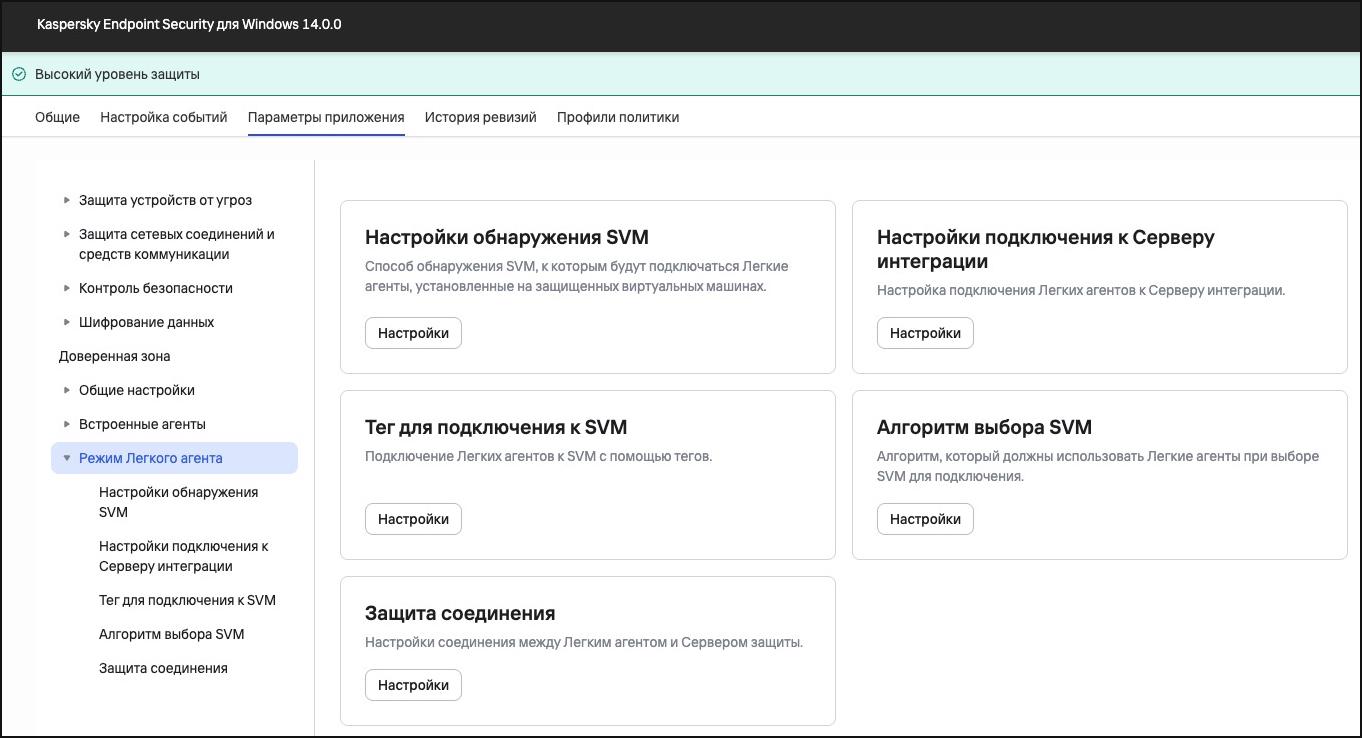Open Алгоритм выбора SVM in sidebar
This screenshot has width=1362, height=738.
(x=171, y=634)
